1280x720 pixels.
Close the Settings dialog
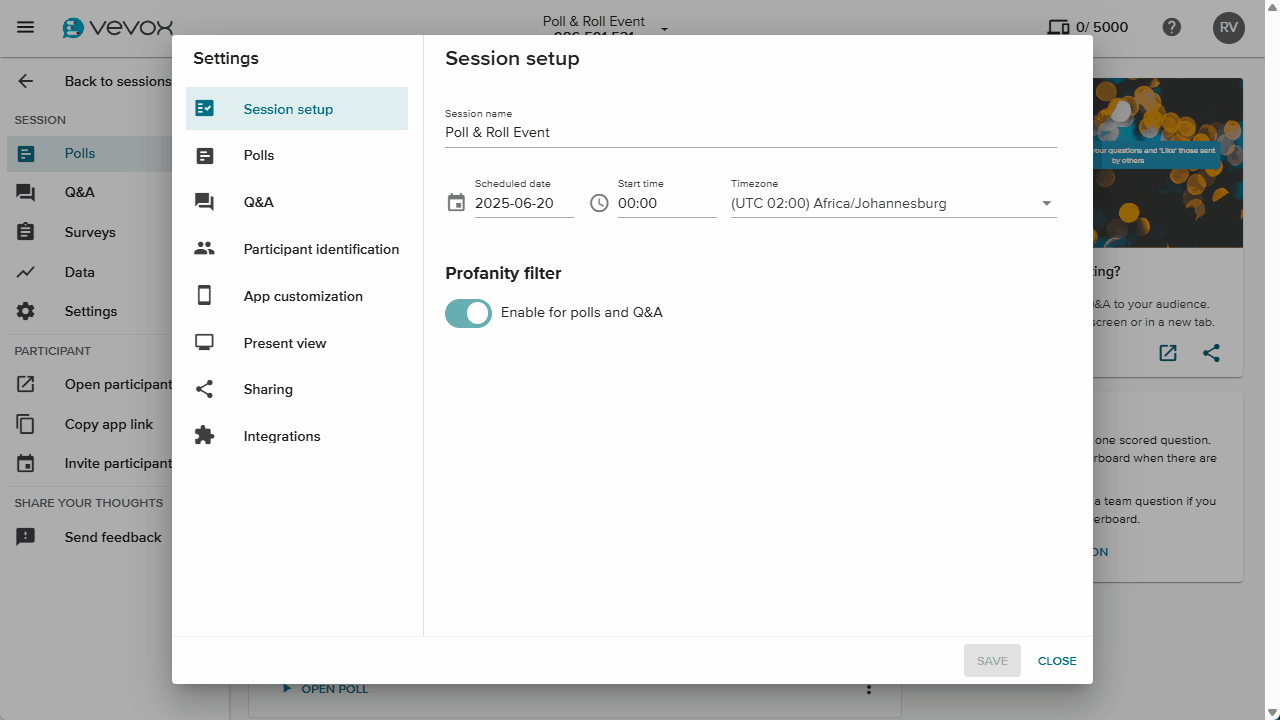point(1056,661)
